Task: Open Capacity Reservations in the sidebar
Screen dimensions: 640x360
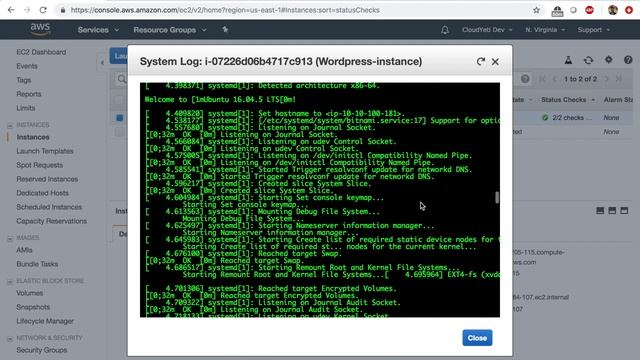Action: click(x=51, y=221)
